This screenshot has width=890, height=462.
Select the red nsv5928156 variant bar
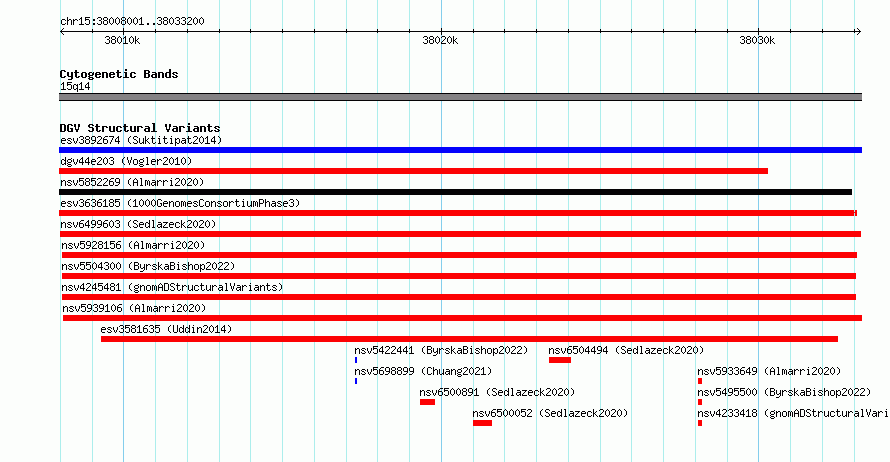(459, 255)
